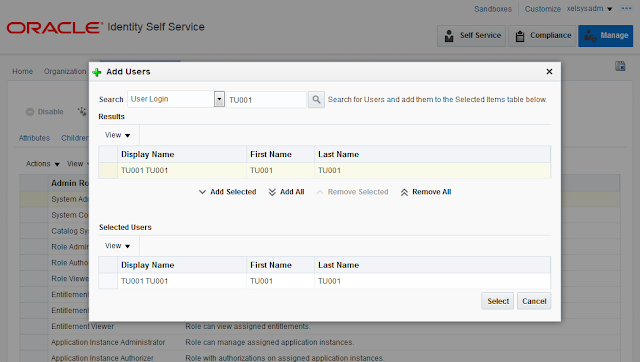Click the magnifier search icon button

coord(316,99)
